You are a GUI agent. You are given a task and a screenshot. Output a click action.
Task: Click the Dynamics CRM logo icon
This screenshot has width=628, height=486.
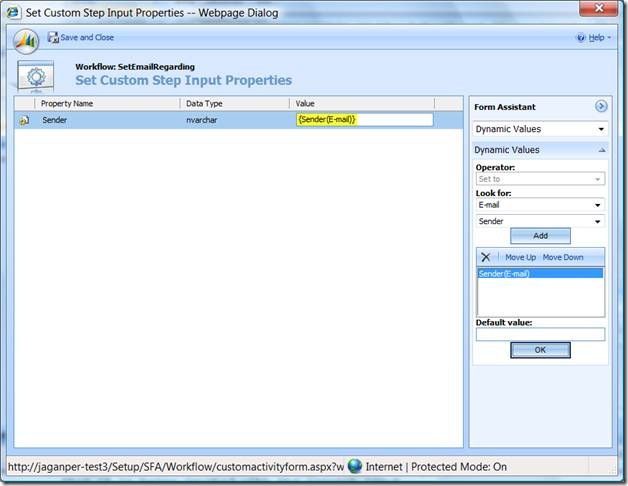(27, 40)
